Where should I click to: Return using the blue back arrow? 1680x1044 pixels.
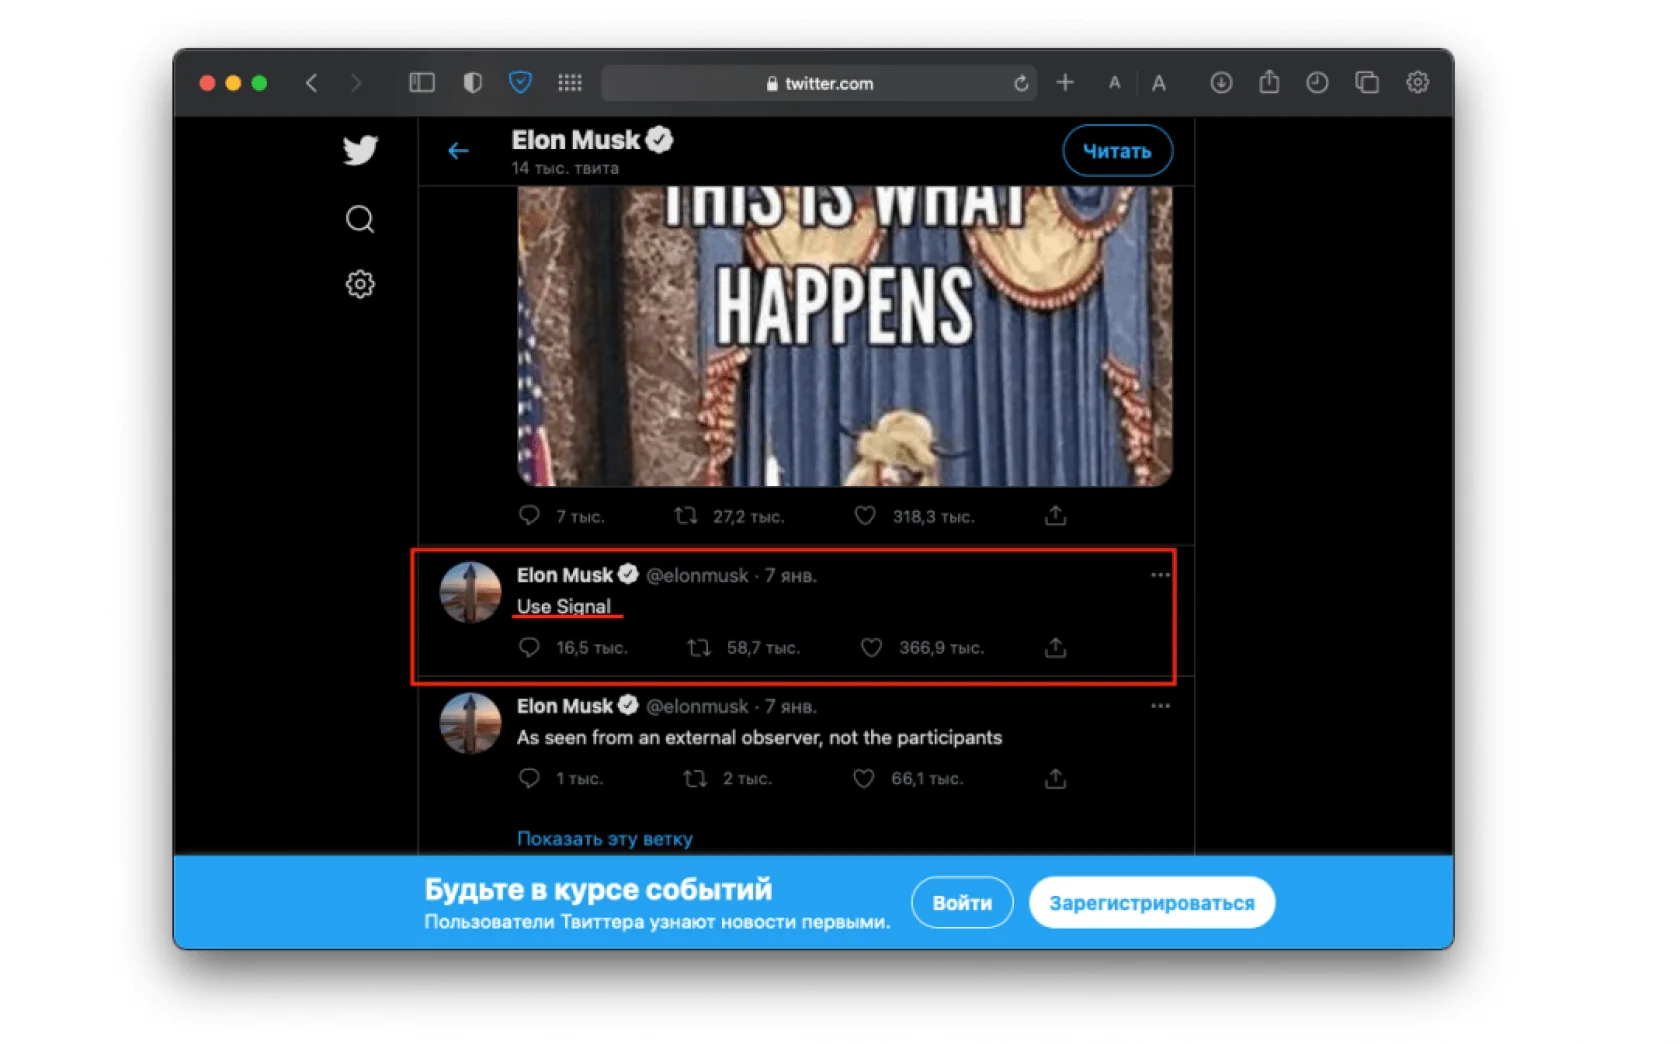458,151
